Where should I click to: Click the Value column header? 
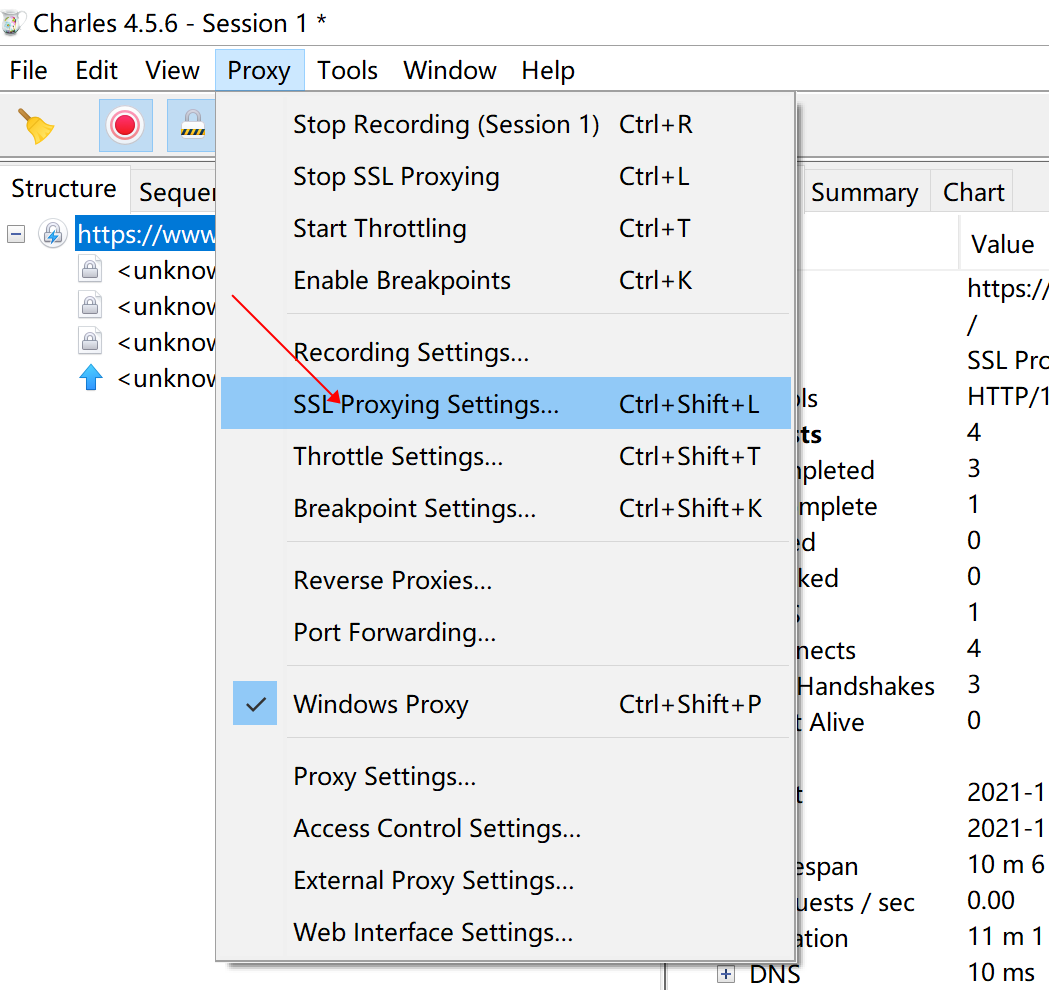coord(1002,244)
